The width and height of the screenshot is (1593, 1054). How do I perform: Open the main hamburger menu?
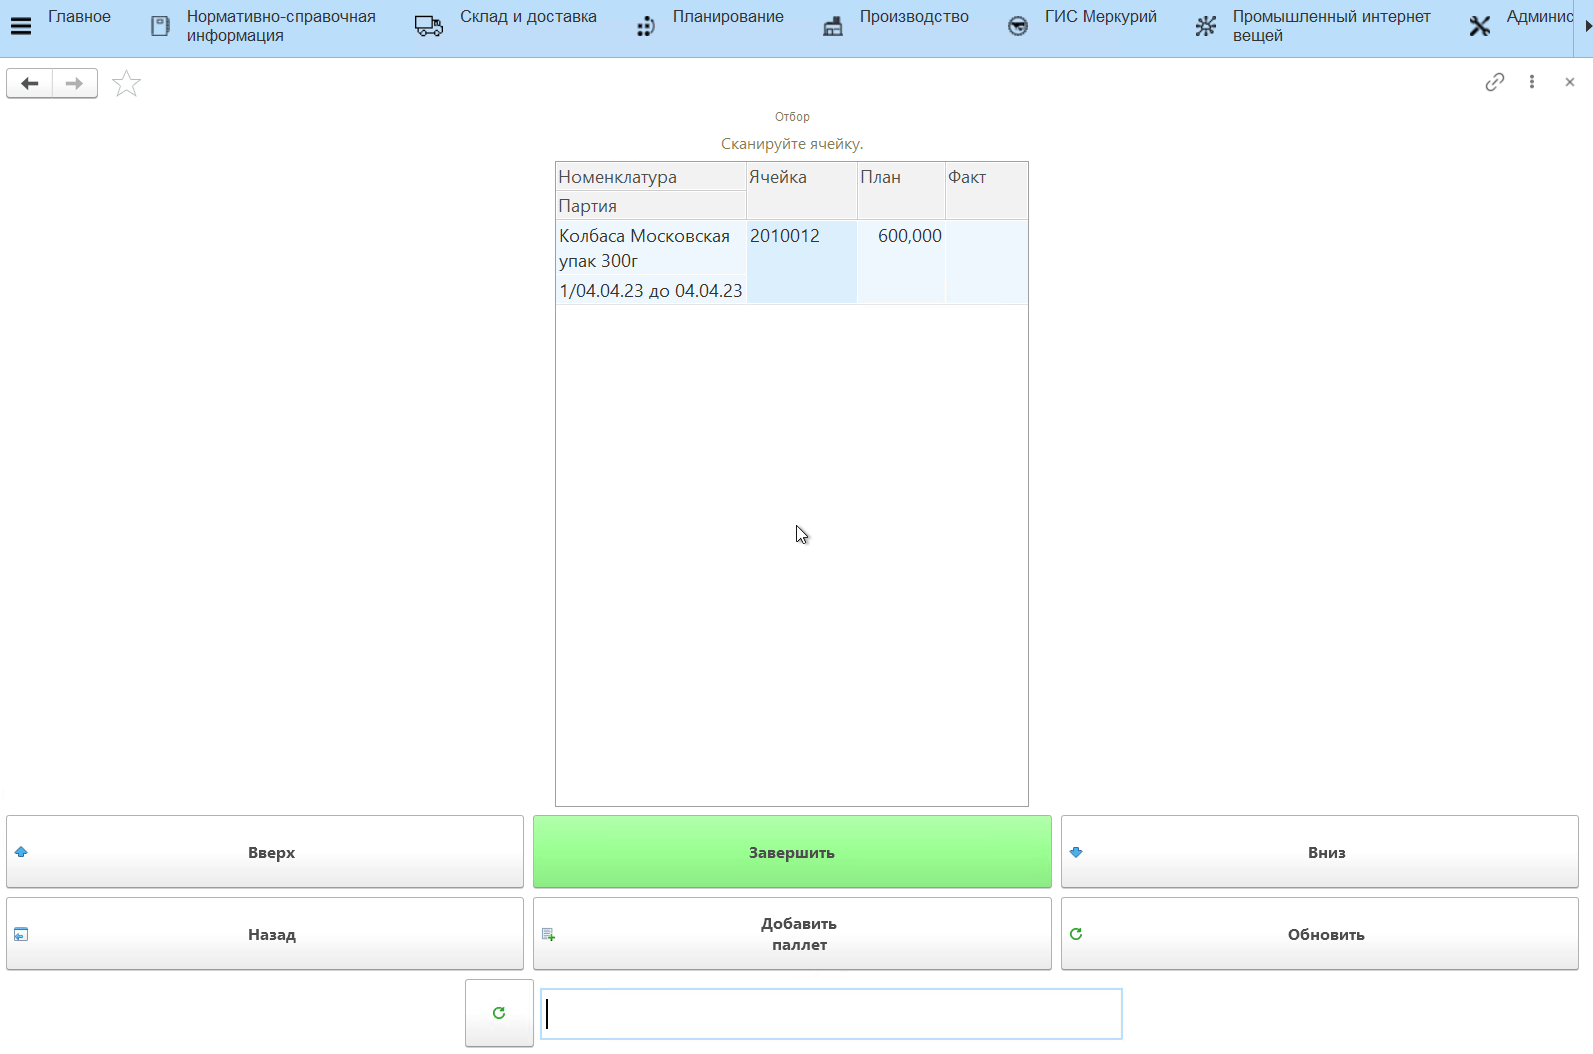[x=21, y=26]
